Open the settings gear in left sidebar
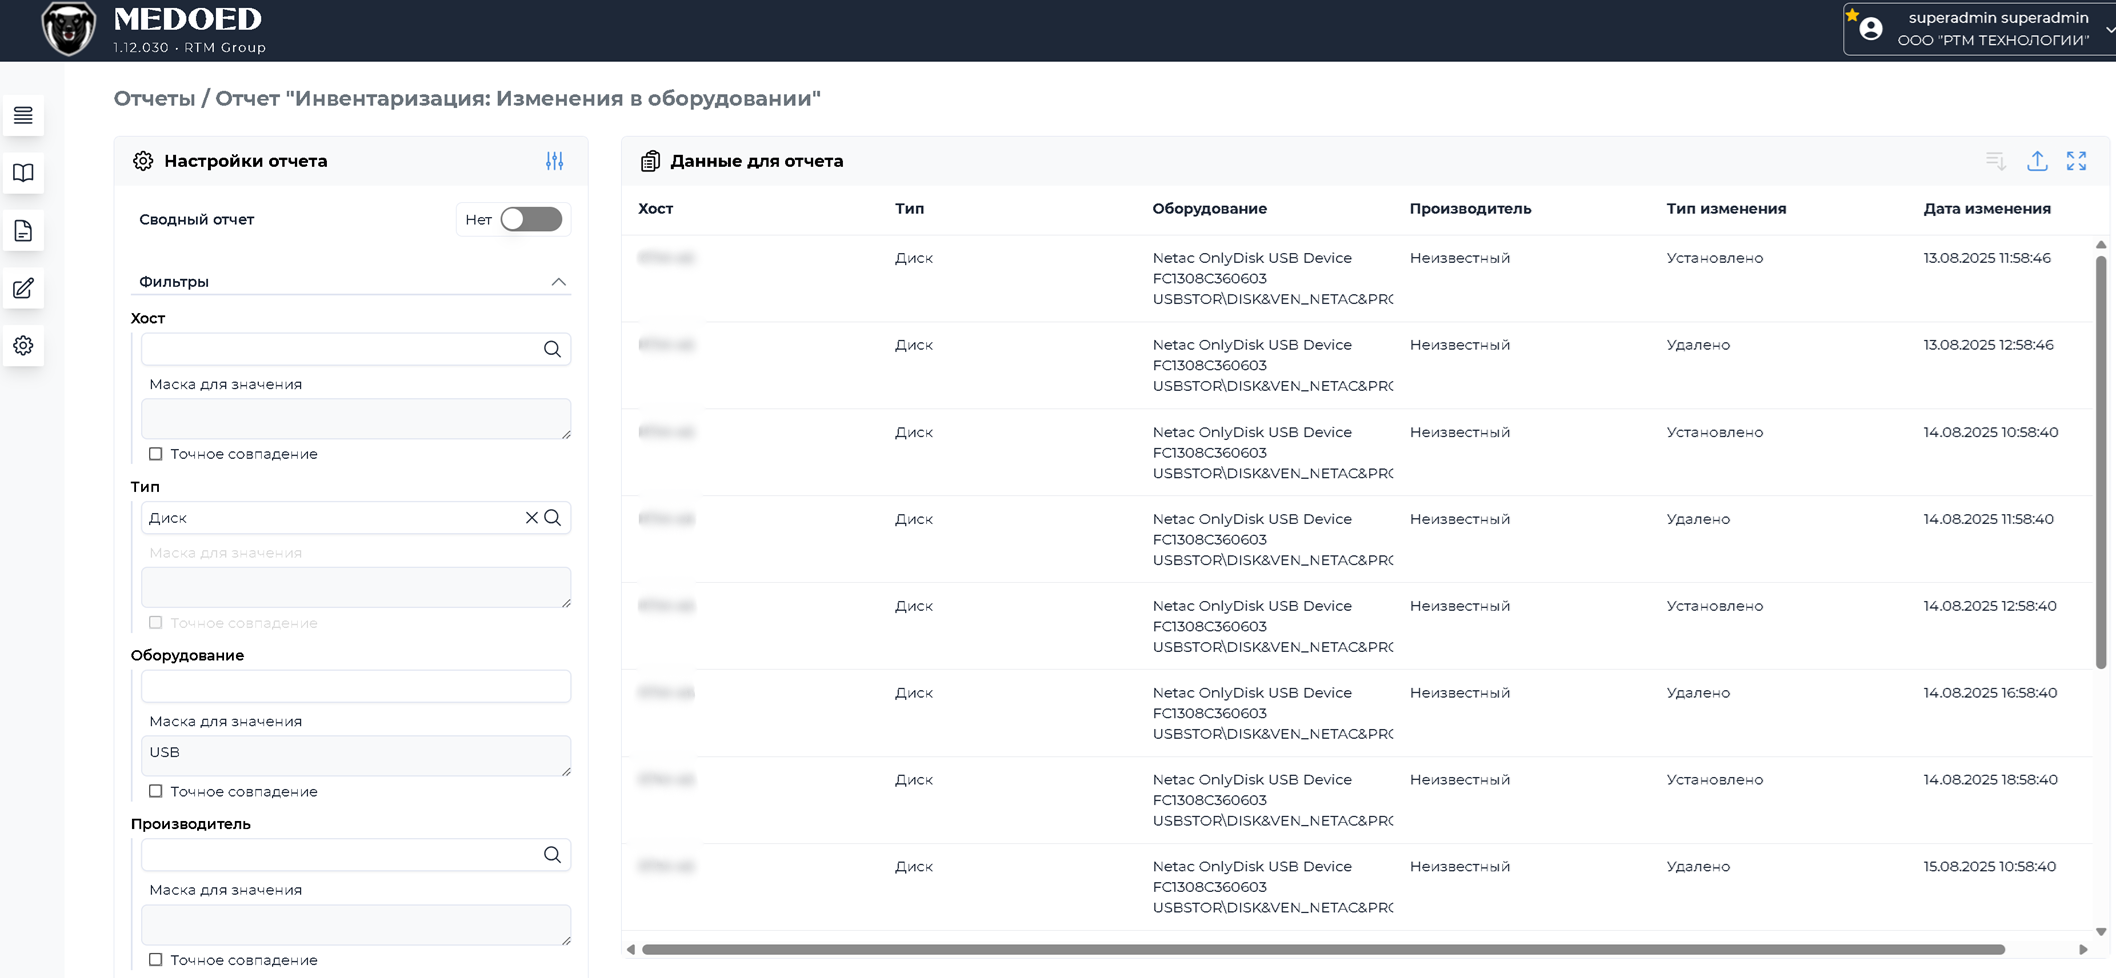 point(23,346)
